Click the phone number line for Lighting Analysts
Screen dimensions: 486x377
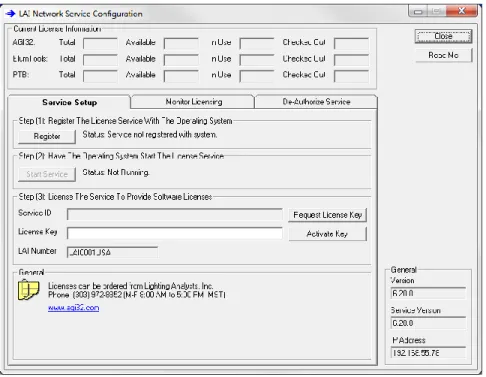pos(137,295)
